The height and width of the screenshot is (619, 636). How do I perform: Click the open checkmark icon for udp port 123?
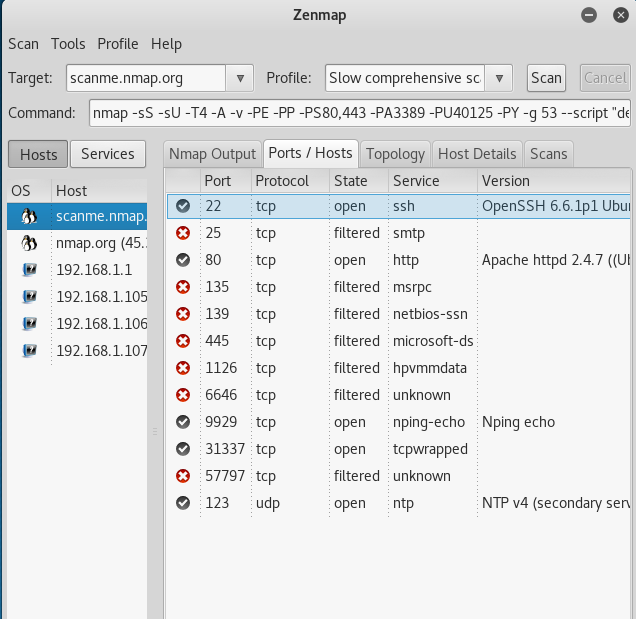[183, 503]
